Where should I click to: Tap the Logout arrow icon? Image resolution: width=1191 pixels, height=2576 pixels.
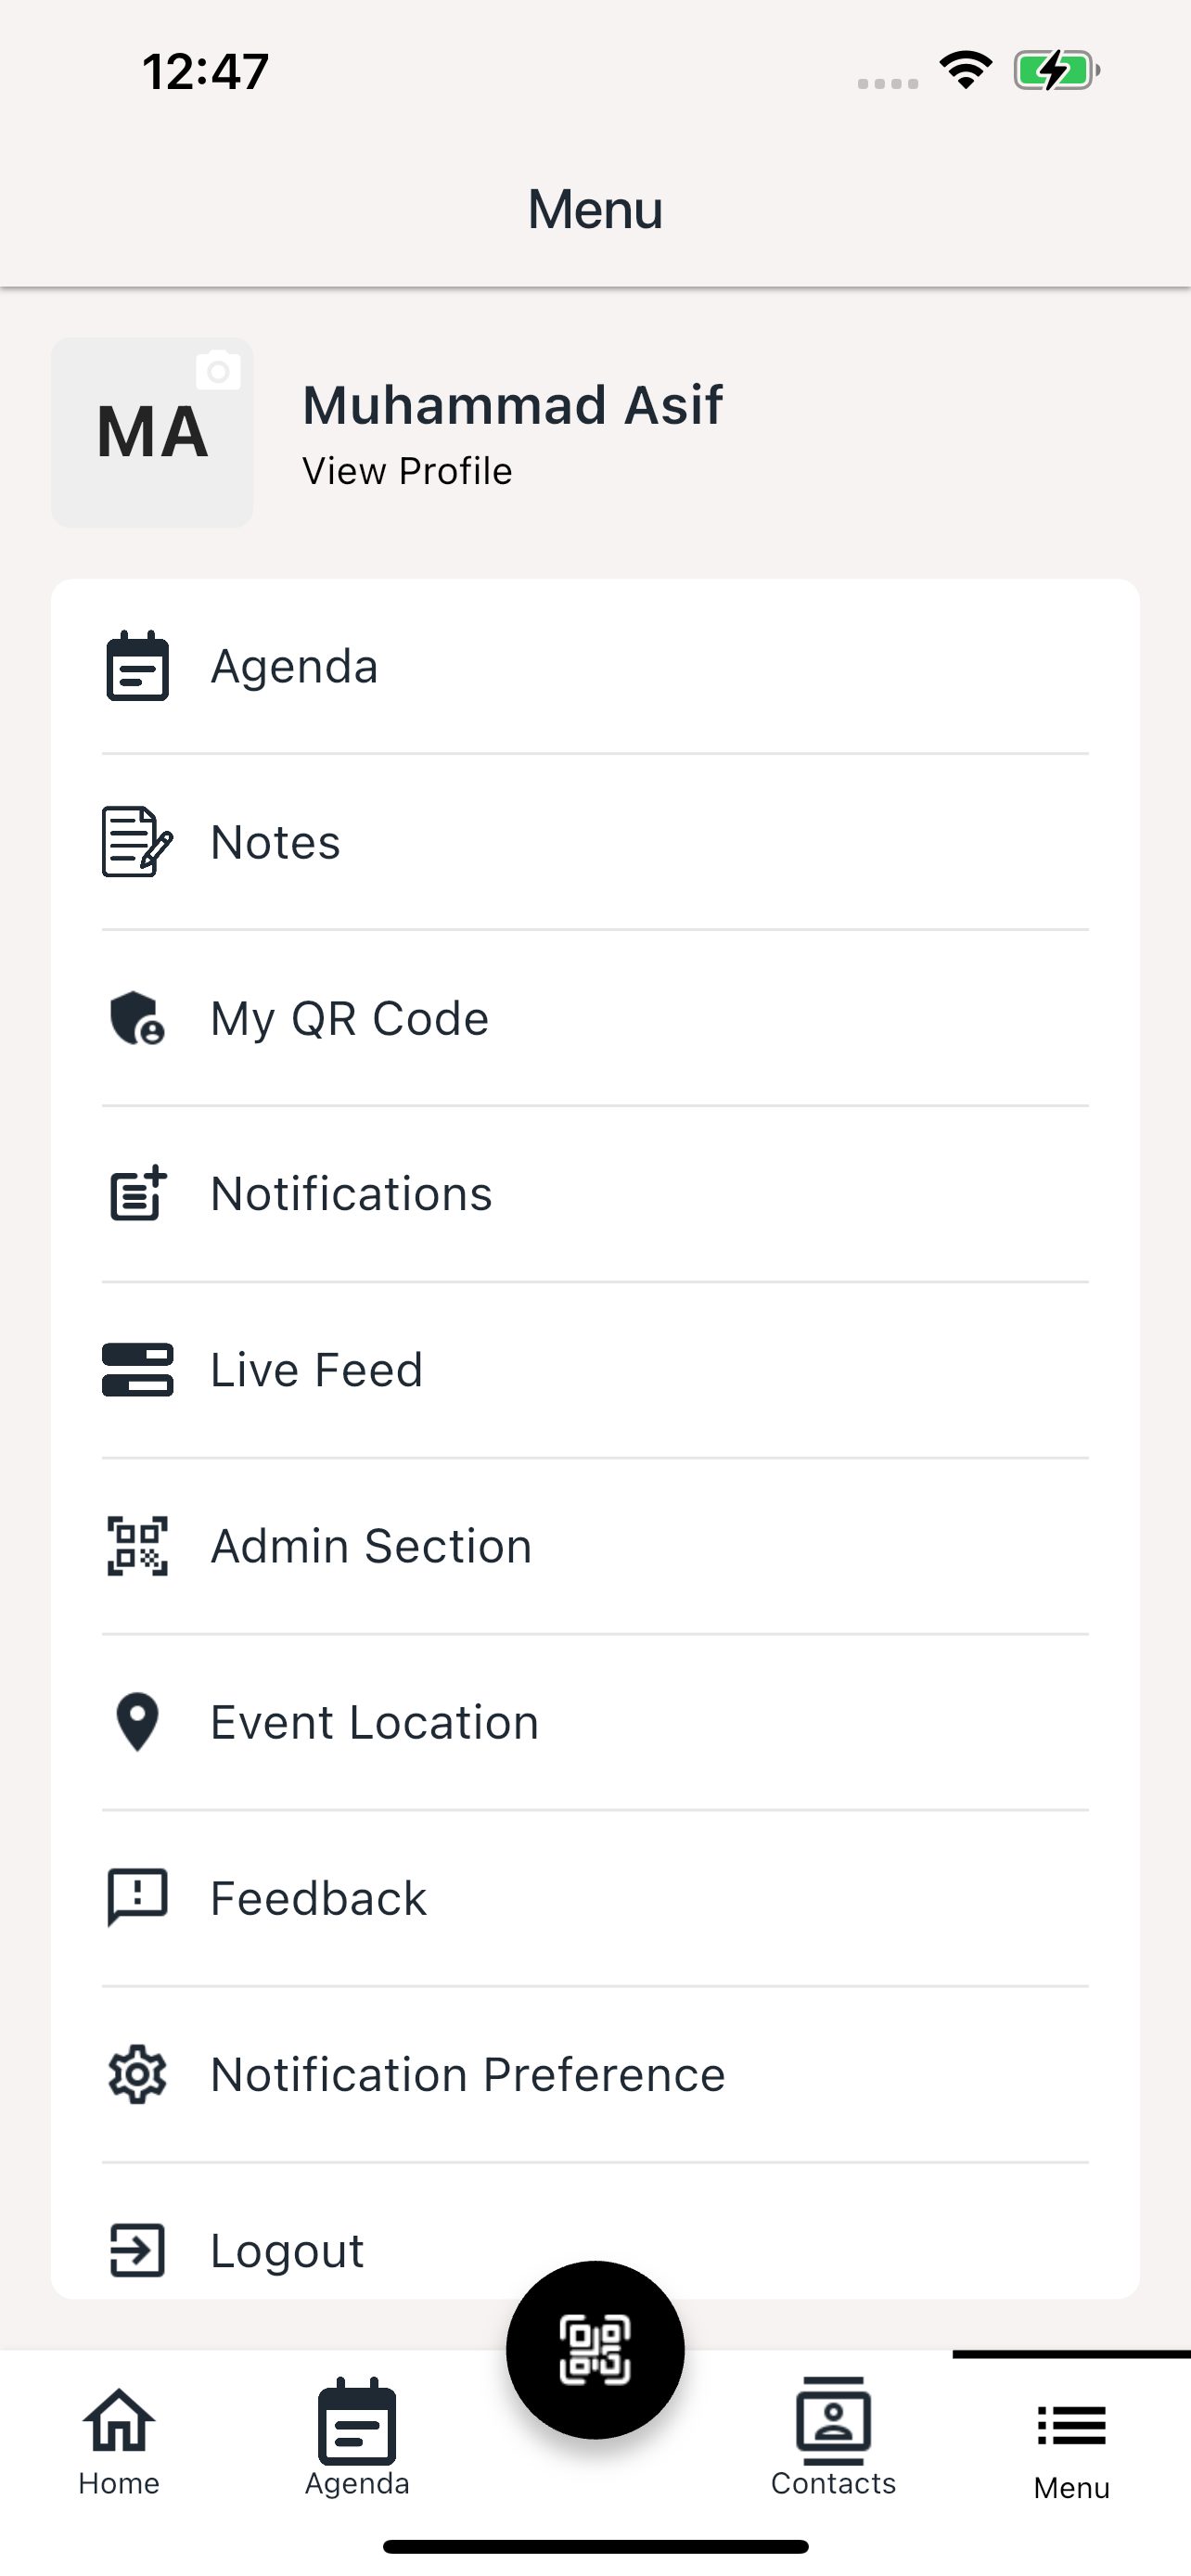coord(138,2250)
